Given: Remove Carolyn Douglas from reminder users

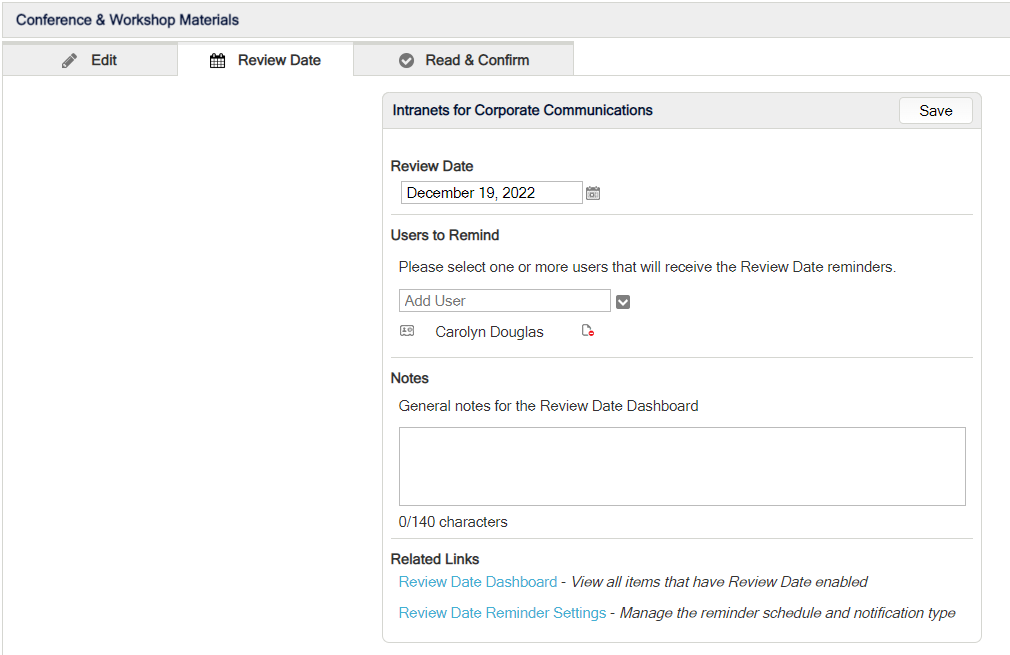Looking at the screenshot, I should [x=587, y=331].
